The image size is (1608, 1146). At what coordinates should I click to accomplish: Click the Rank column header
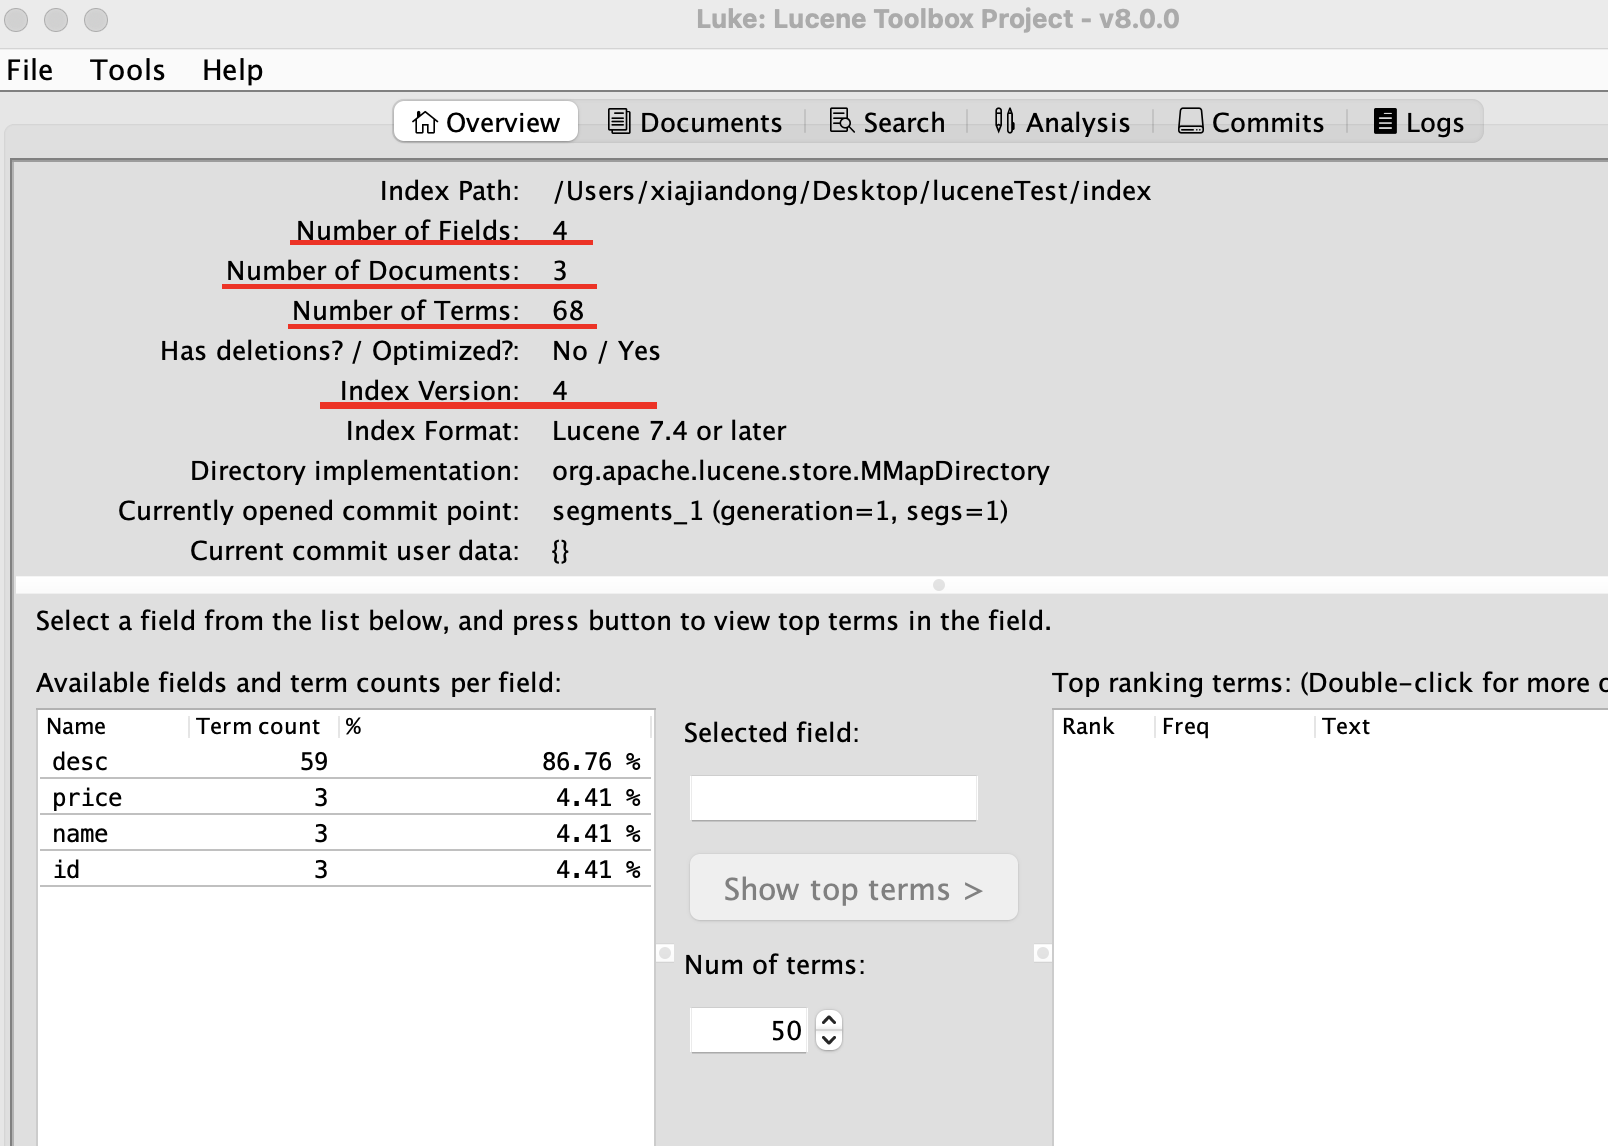coord(1104,726)
